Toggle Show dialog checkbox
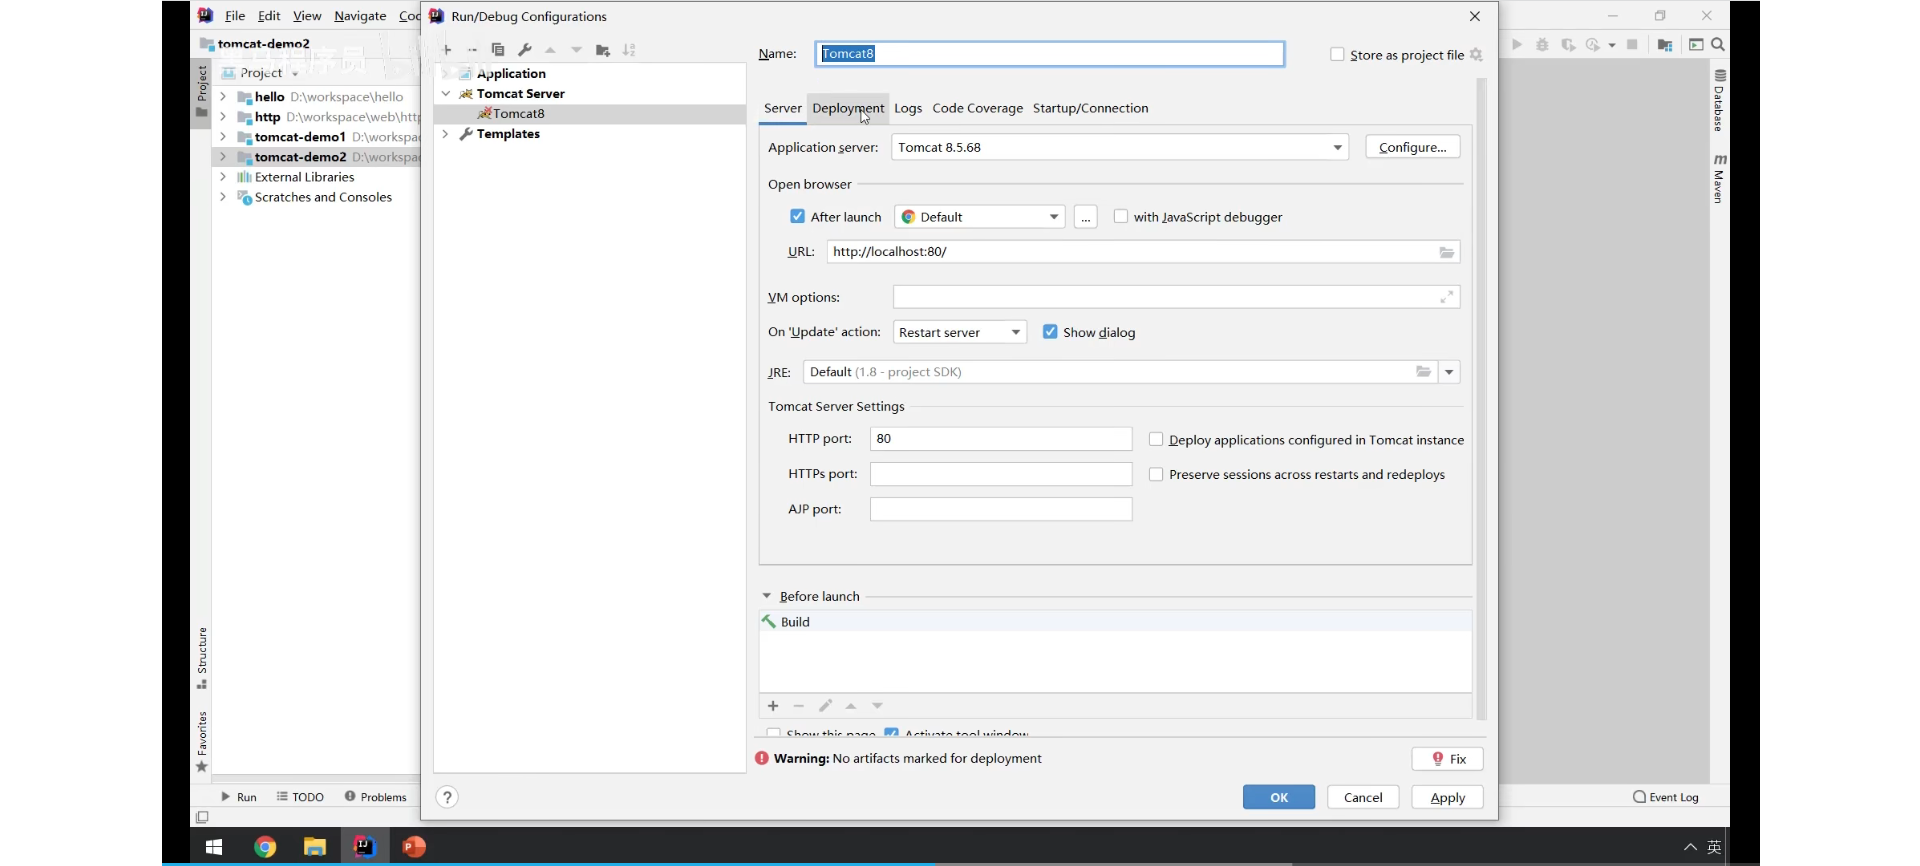 point(1050,332)
